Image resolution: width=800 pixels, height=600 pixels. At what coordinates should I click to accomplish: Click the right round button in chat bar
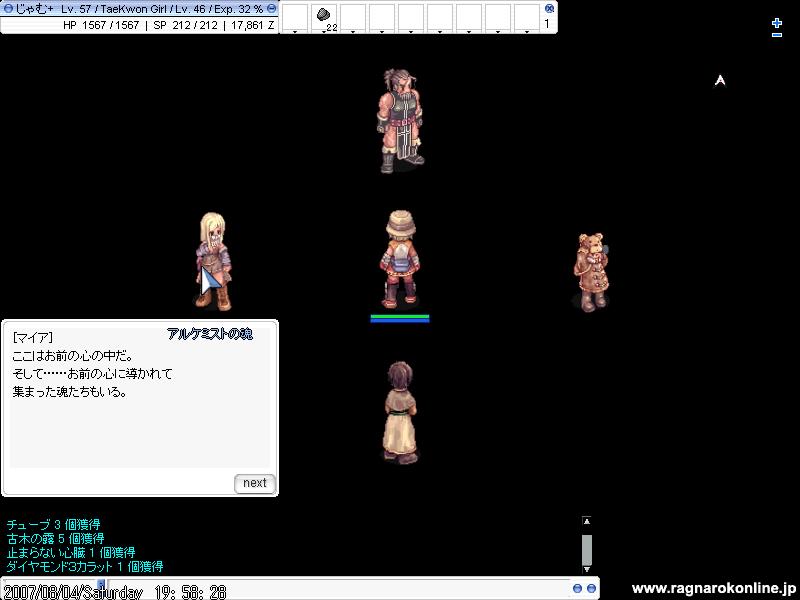point(591,588)
